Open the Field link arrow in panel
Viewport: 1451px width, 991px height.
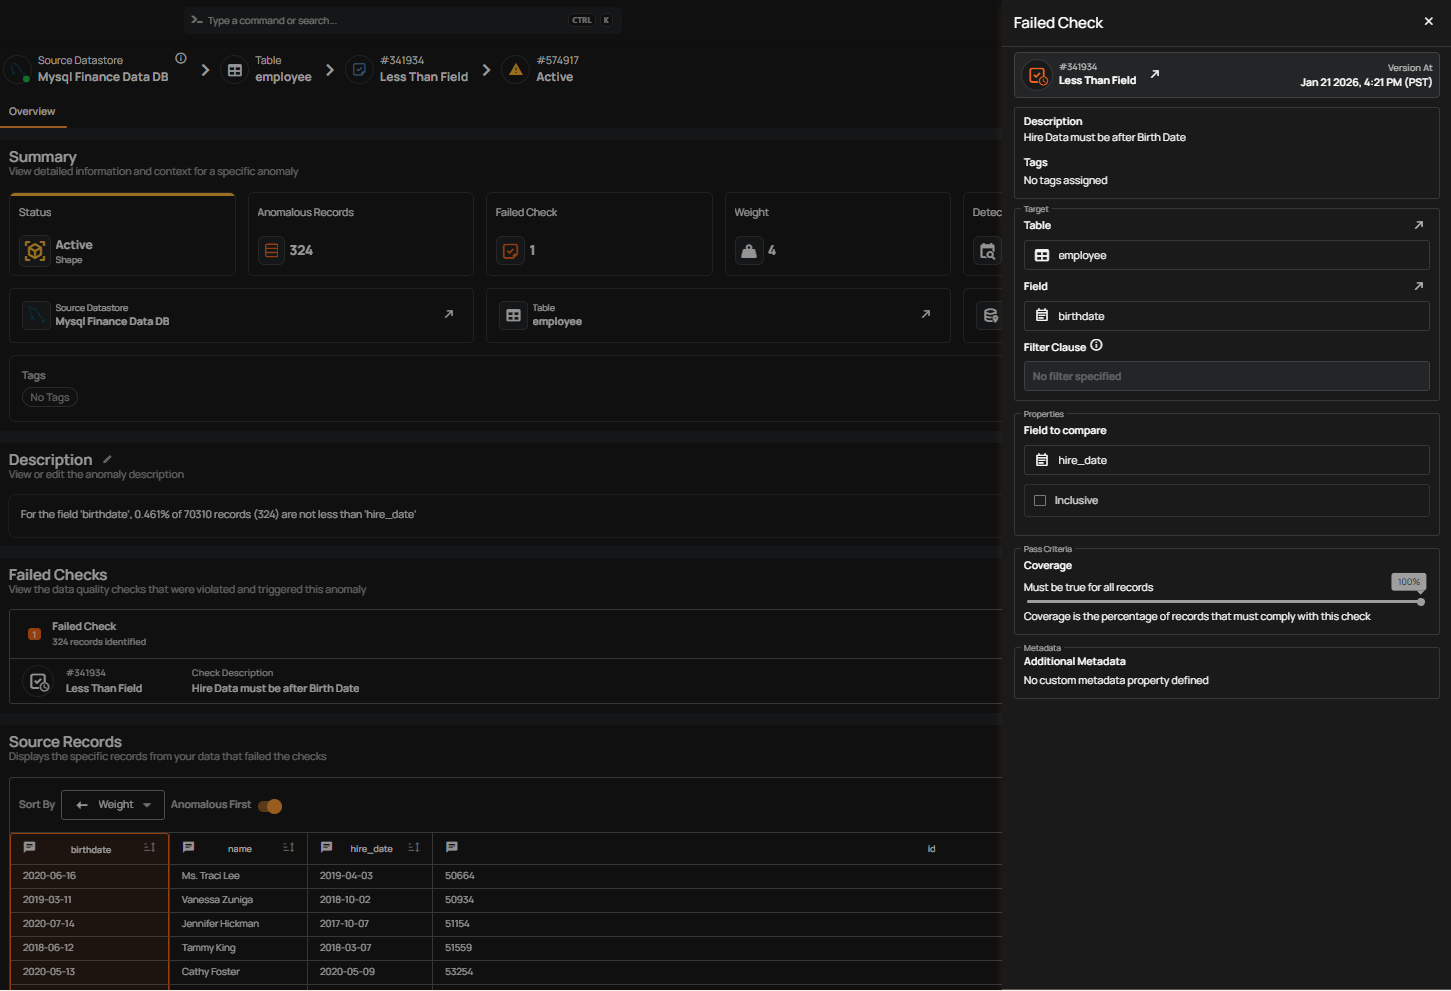coord(1418,286)
